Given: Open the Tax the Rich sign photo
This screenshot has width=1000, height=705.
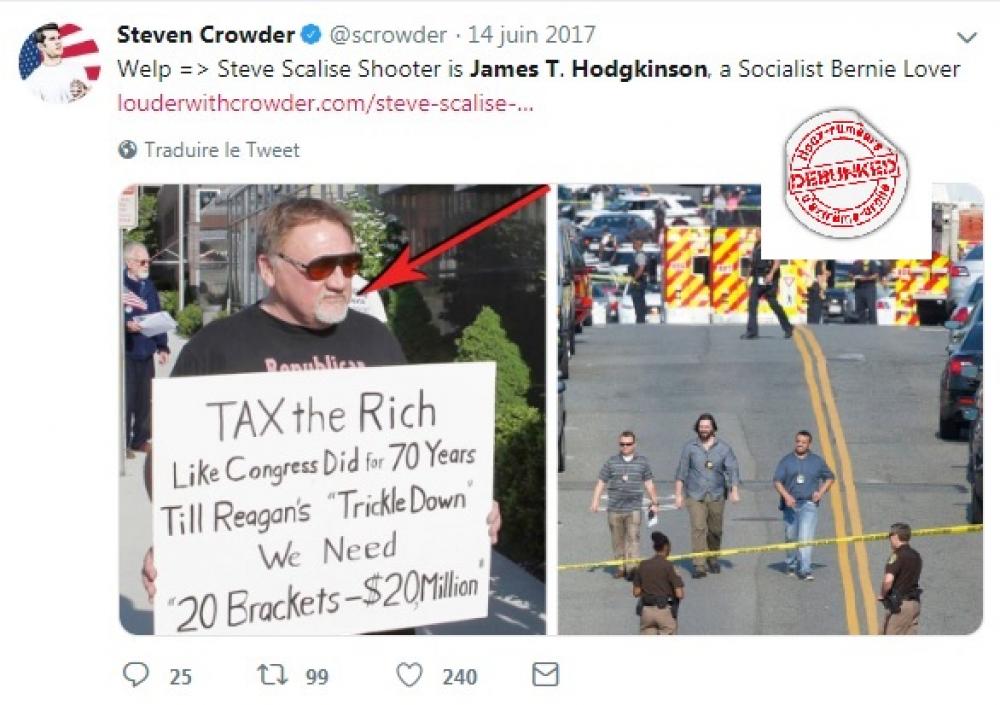Looking at the screenshot, I should pos(333,409).
